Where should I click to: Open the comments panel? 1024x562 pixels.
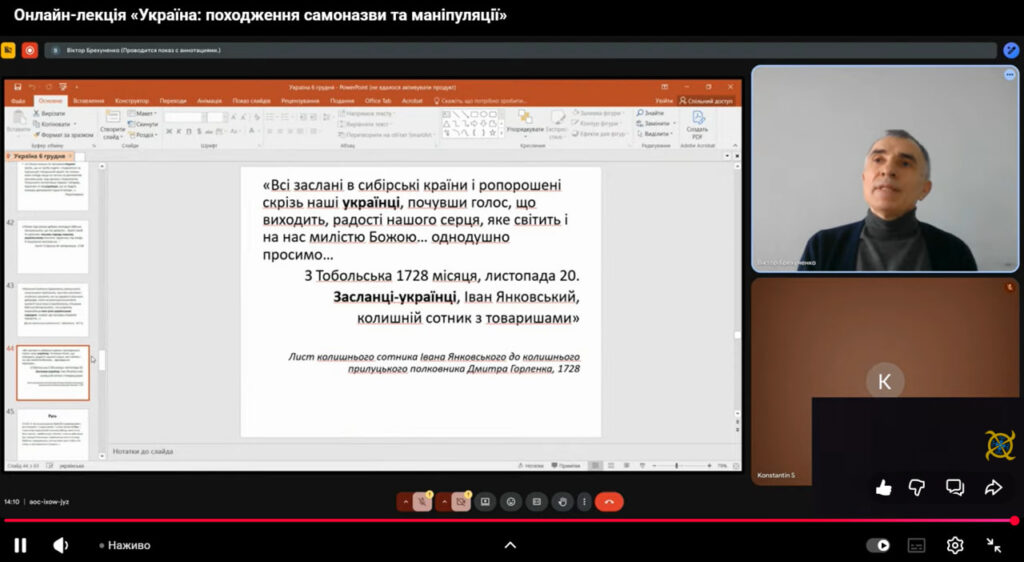[955, 488]
